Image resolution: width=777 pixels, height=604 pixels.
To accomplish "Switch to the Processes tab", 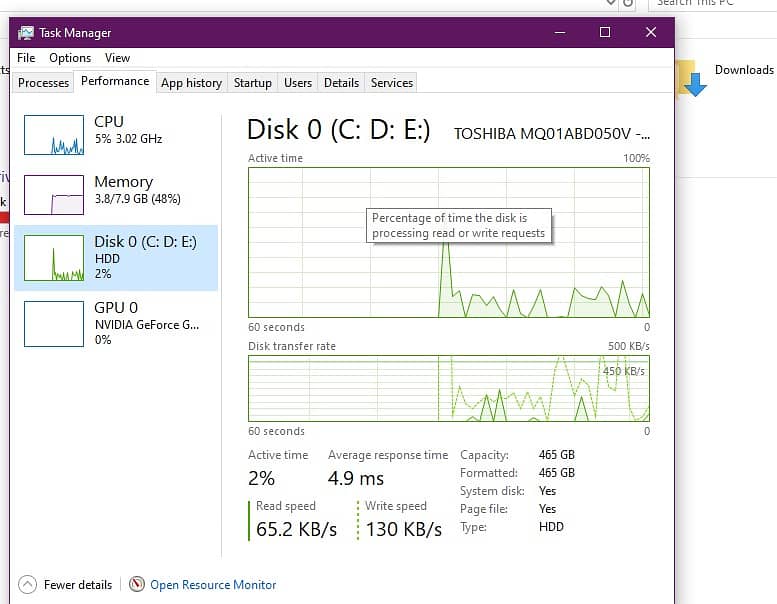I will click(x=44, y=83).
